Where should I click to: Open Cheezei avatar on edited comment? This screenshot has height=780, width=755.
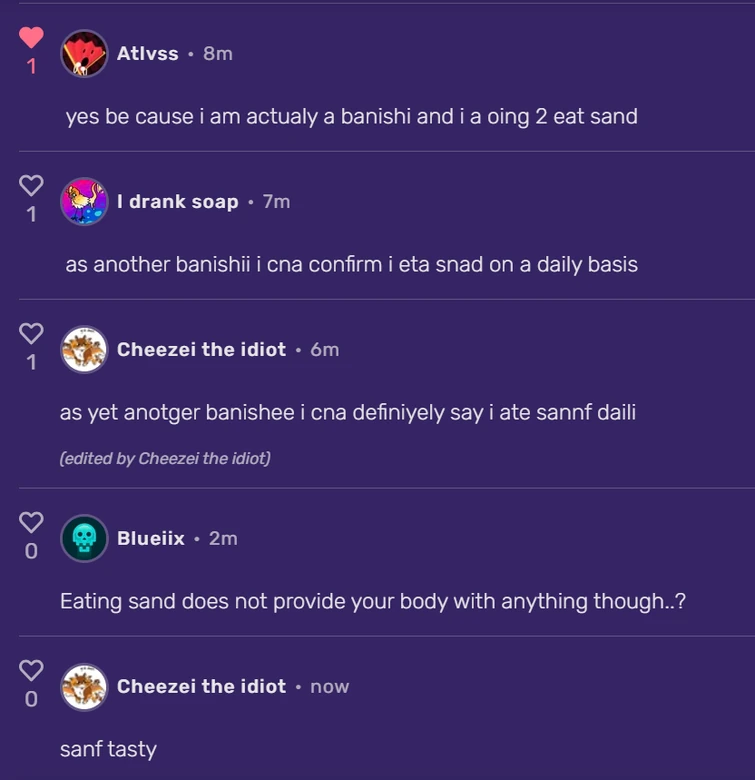[84, 350]
